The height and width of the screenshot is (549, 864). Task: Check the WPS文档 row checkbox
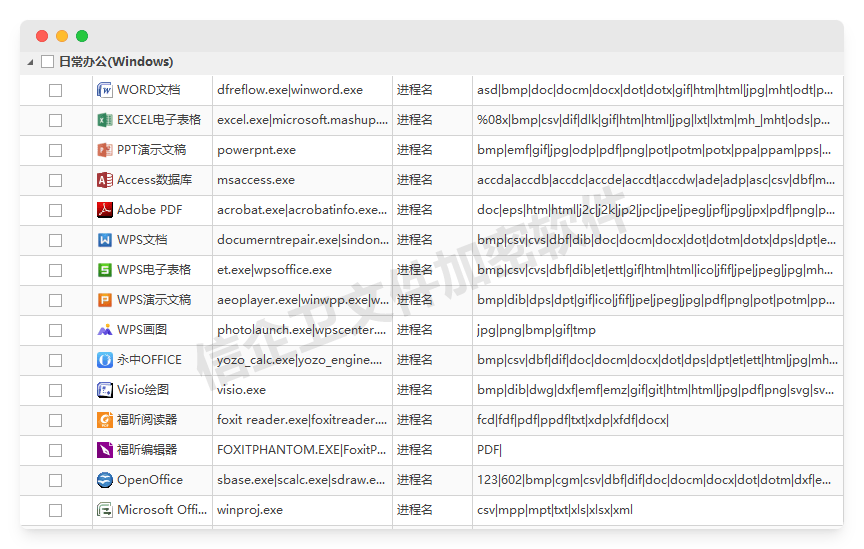pos(56,240)
